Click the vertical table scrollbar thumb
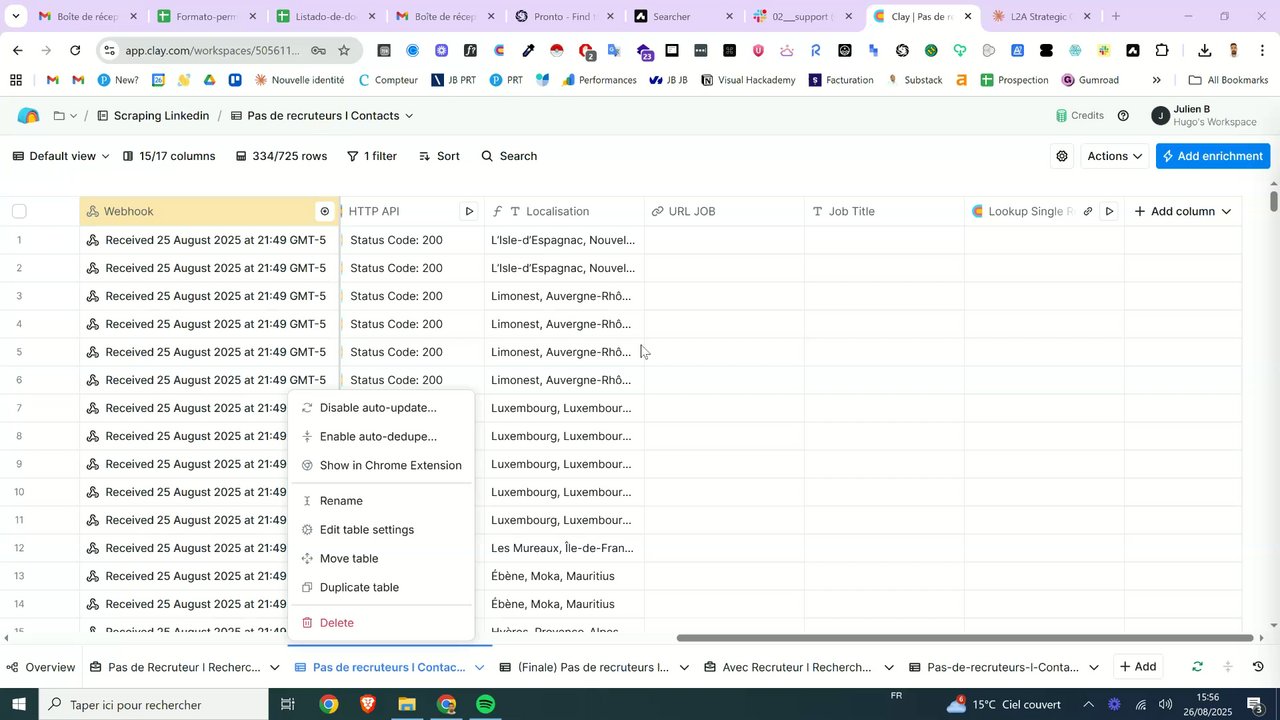The width and height of the screenshot is (1280, 720). point(1273,201)
